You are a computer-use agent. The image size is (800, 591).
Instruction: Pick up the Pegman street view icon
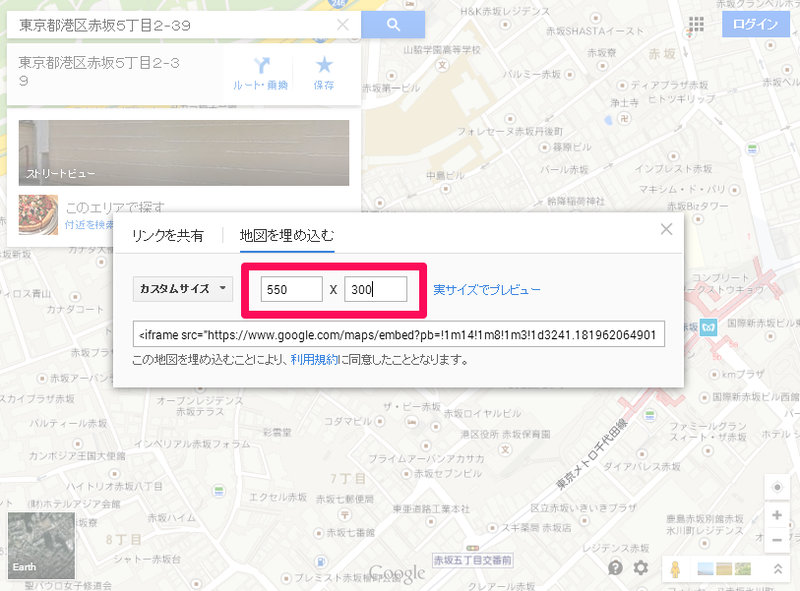(x=675, y=569)
